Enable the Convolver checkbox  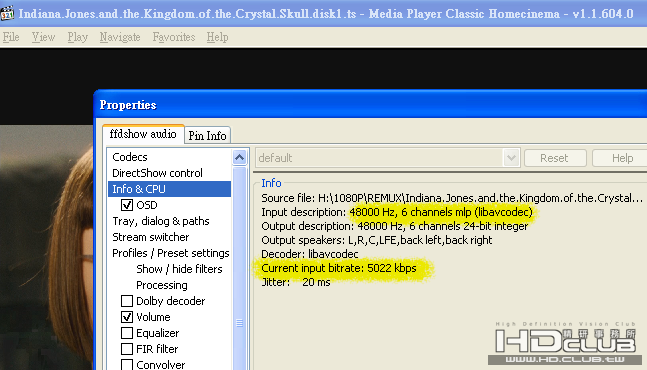(x=127, y=365)
